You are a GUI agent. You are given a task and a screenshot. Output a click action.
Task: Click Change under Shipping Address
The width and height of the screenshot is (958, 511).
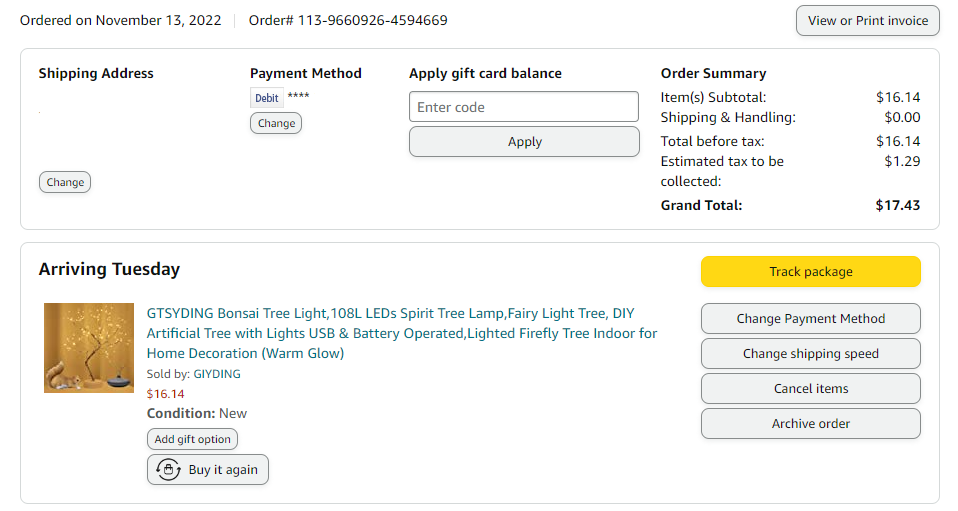(x=65, y=182)
